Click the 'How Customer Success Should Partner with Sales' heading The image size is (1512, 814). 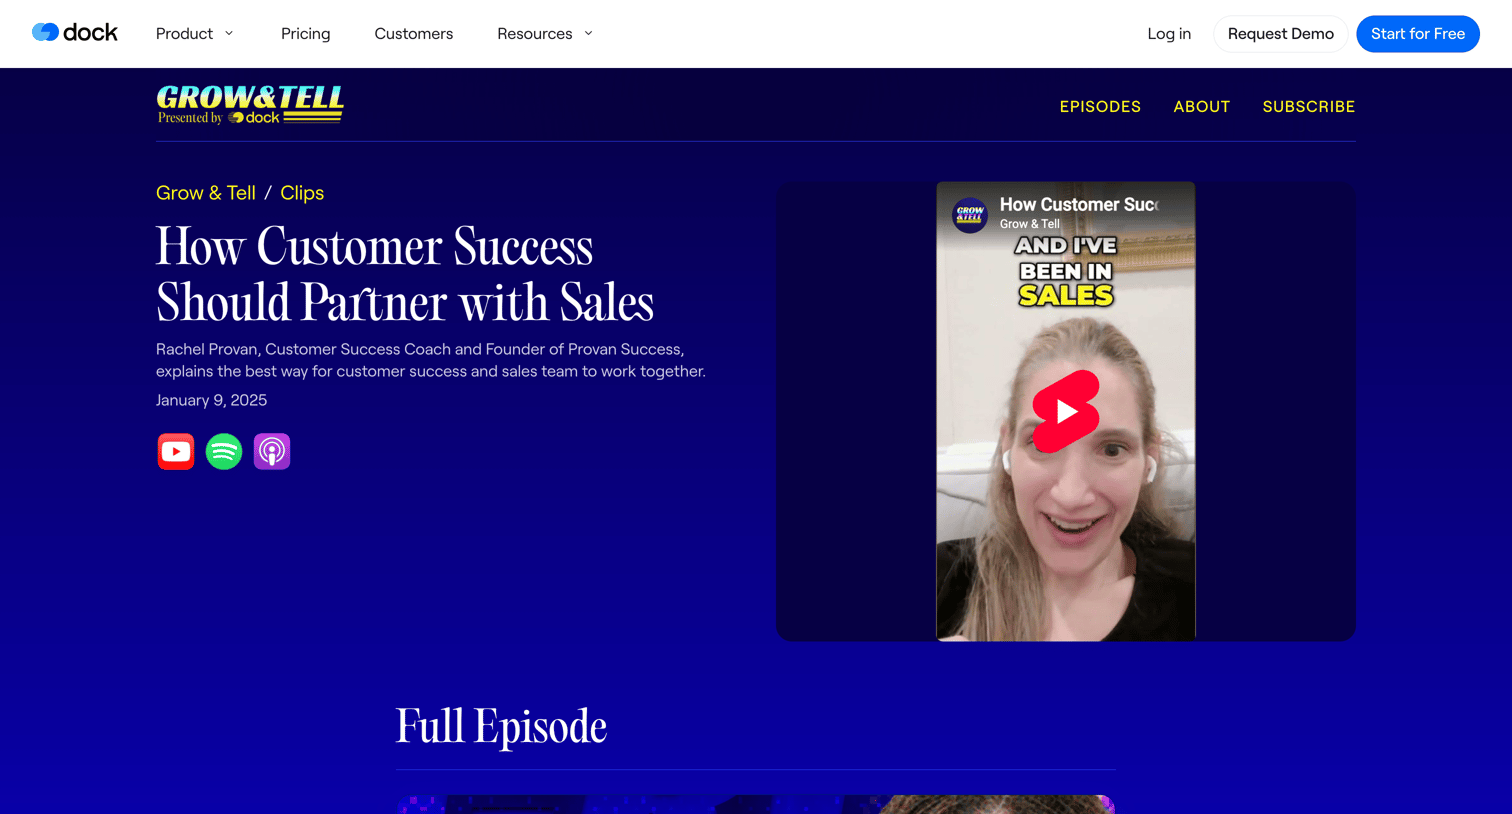coord(405,274)
